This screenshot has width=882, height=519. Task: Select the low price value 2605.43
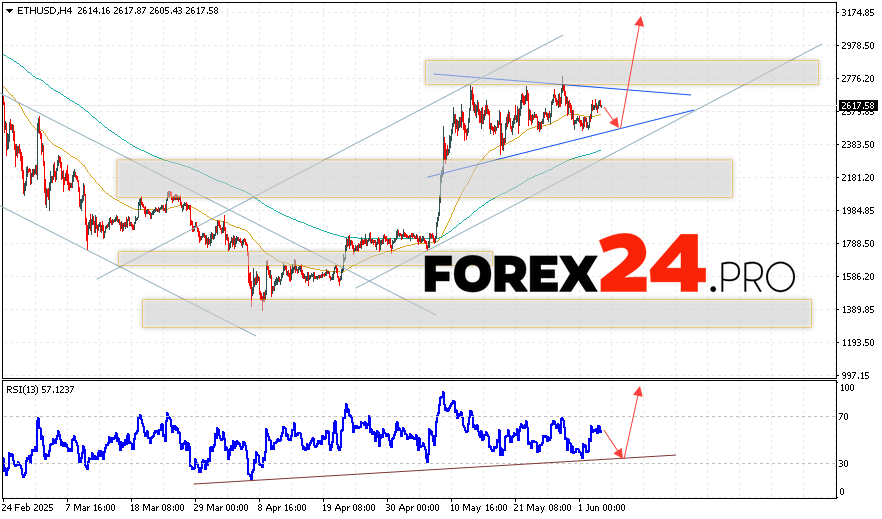click(x=165, y=11)
